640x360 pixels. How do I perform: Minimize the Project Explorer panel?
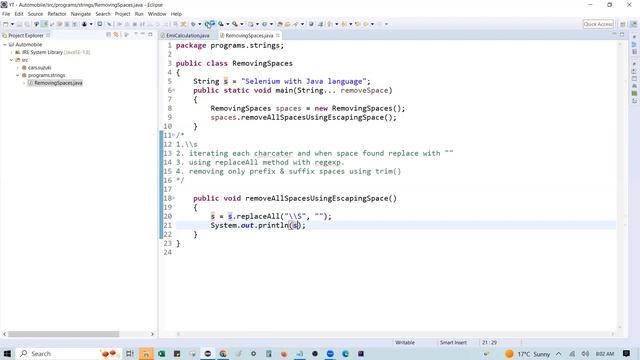(x=142, y=34)
